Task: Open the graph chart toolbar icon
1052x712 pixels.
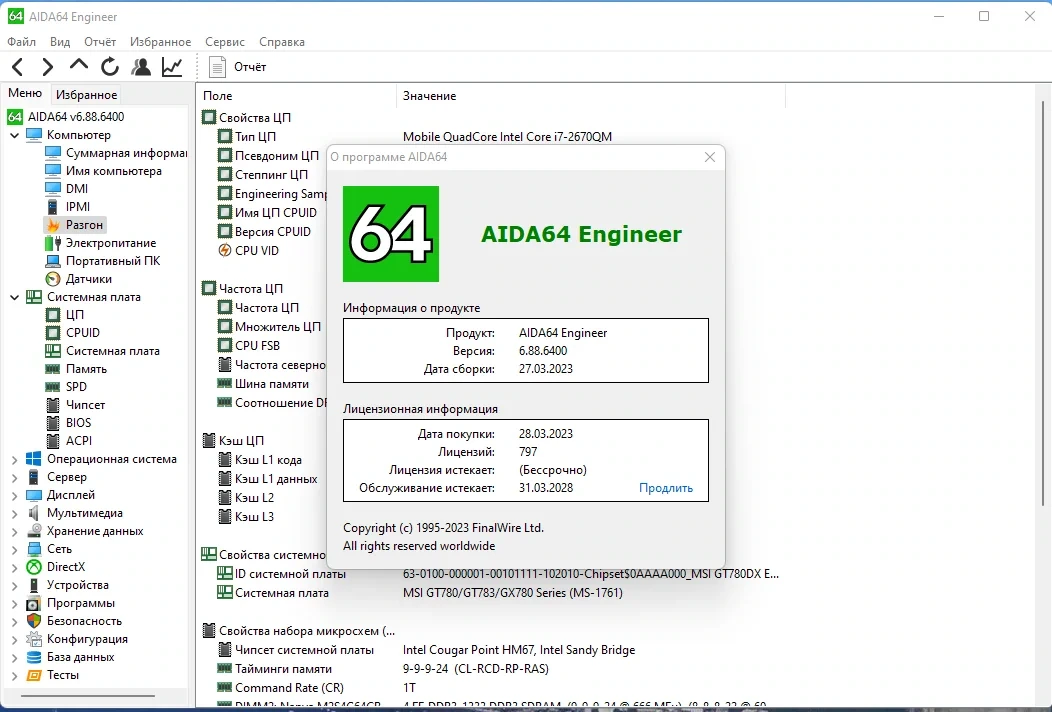Action: (x=172, y=66)
